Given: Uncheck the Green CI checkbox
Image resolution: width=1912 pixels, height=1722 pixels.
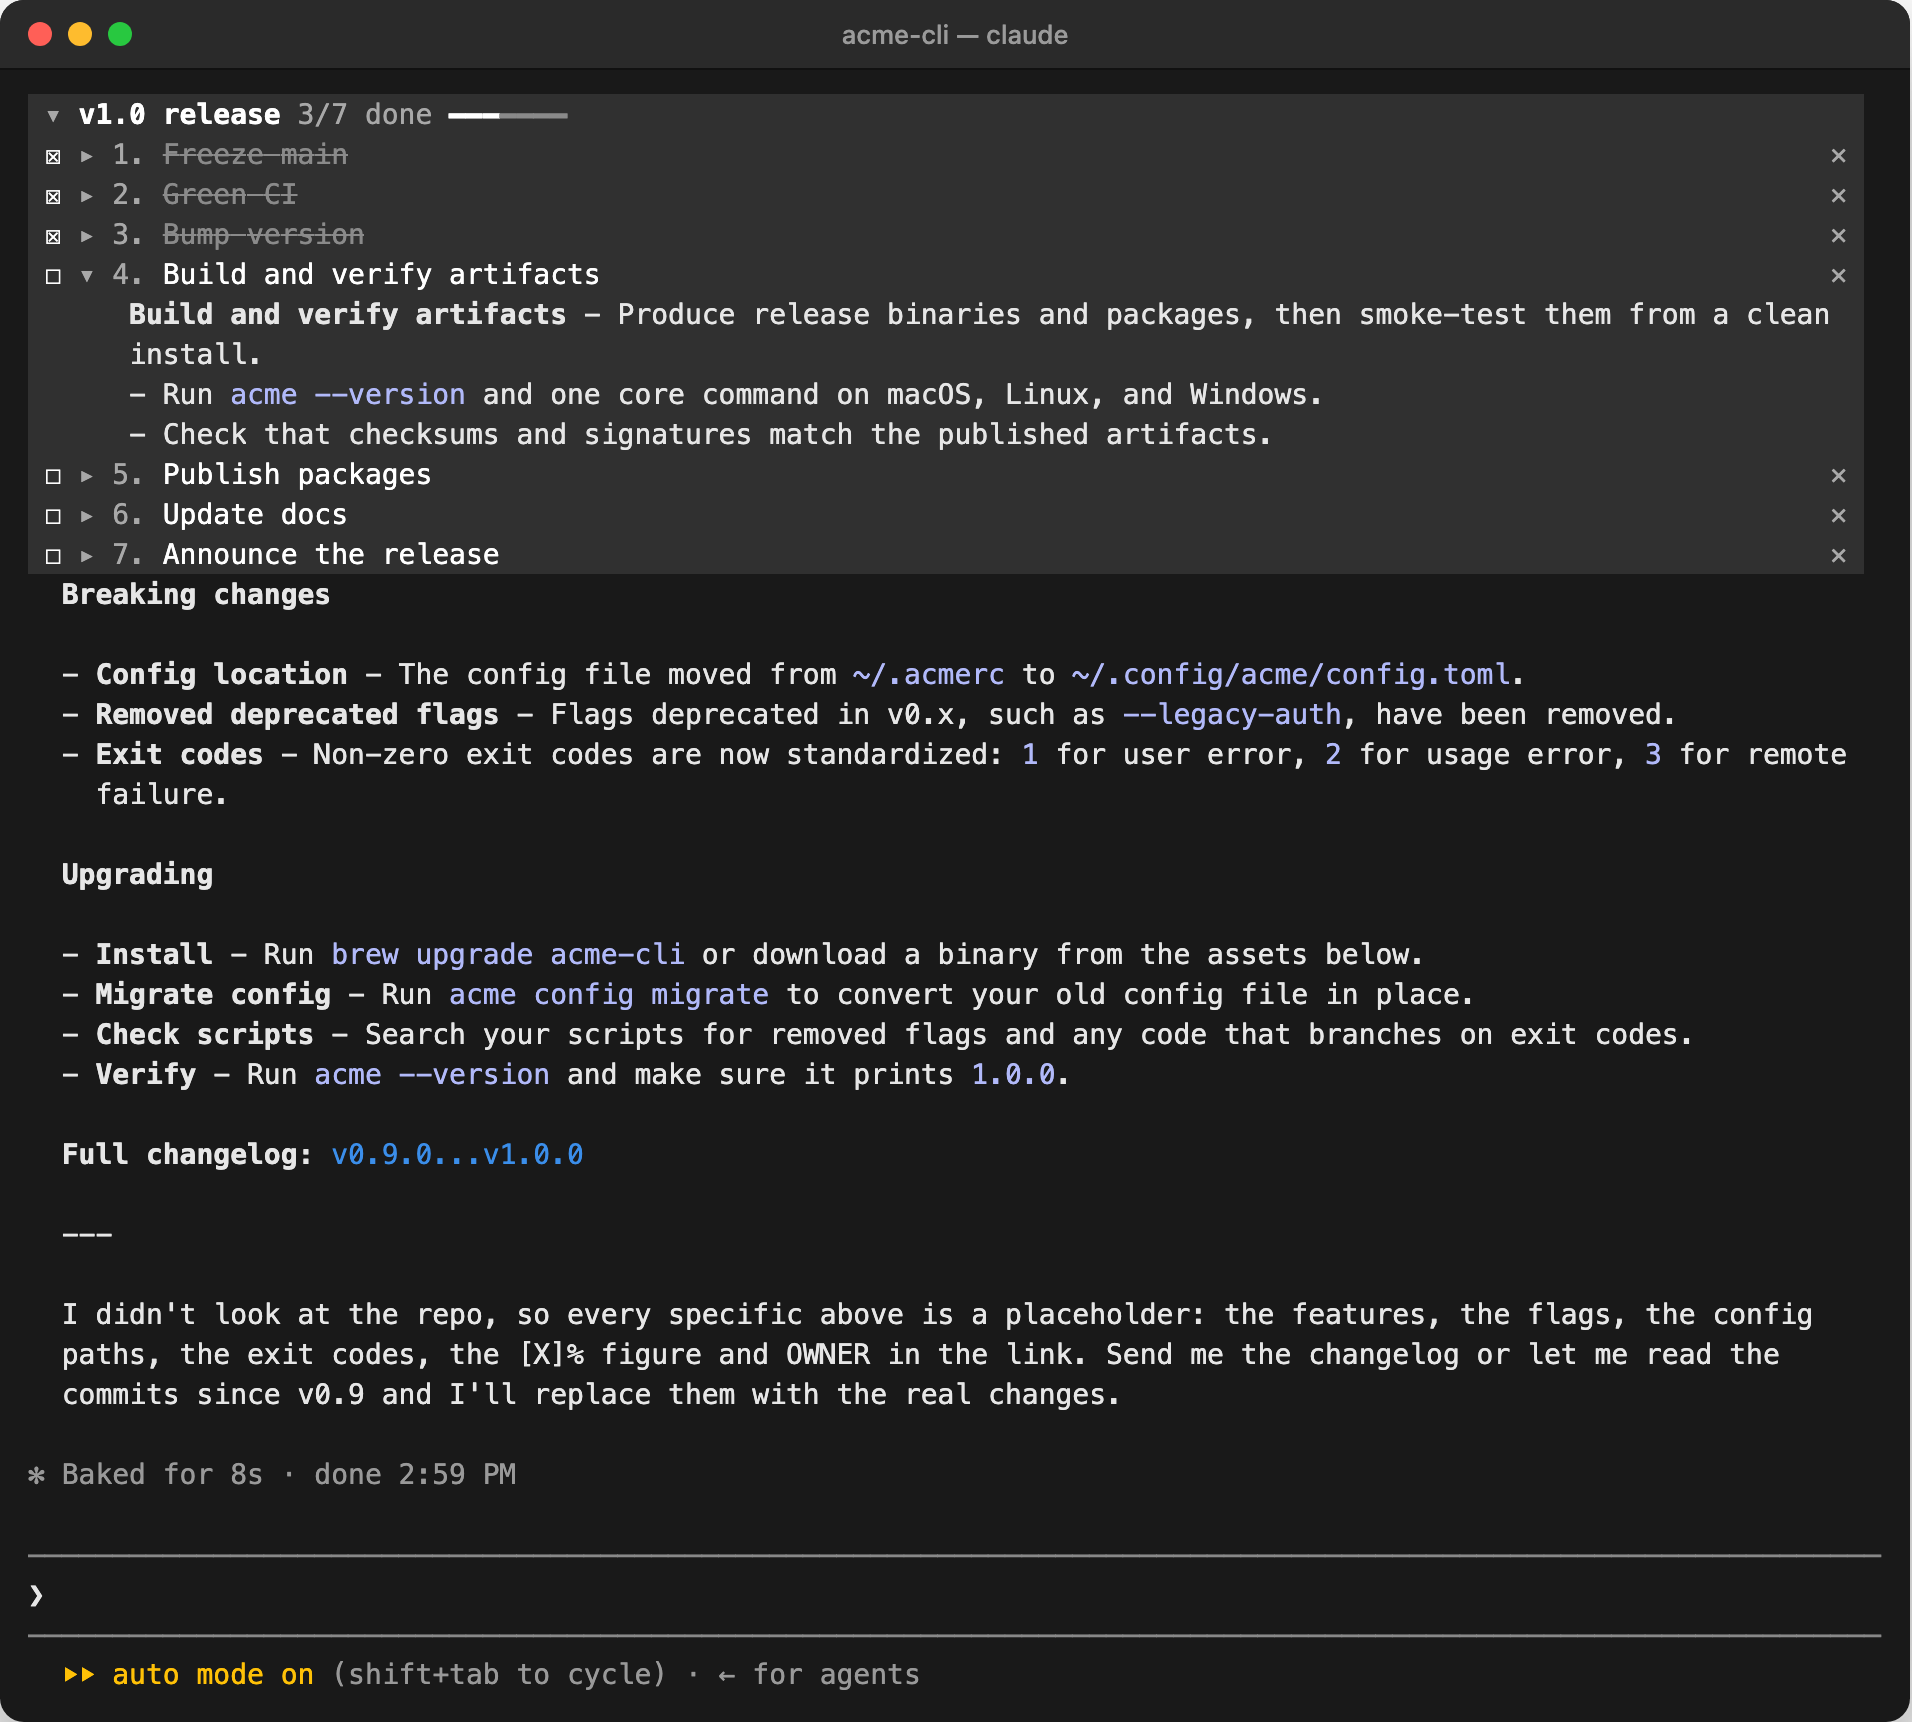Looking at the screenshot, I should pyautogui.click(x=53, y=196).
